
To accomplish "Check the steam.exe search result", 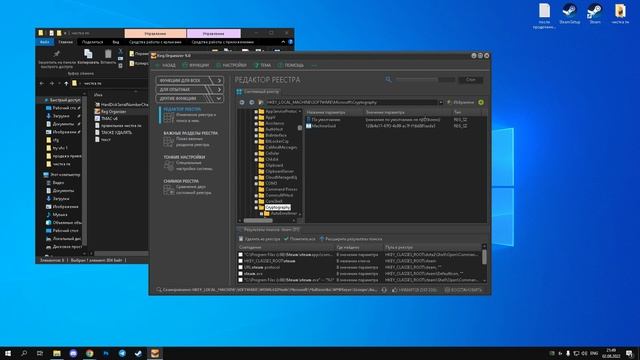I will [x=240, y=274].
